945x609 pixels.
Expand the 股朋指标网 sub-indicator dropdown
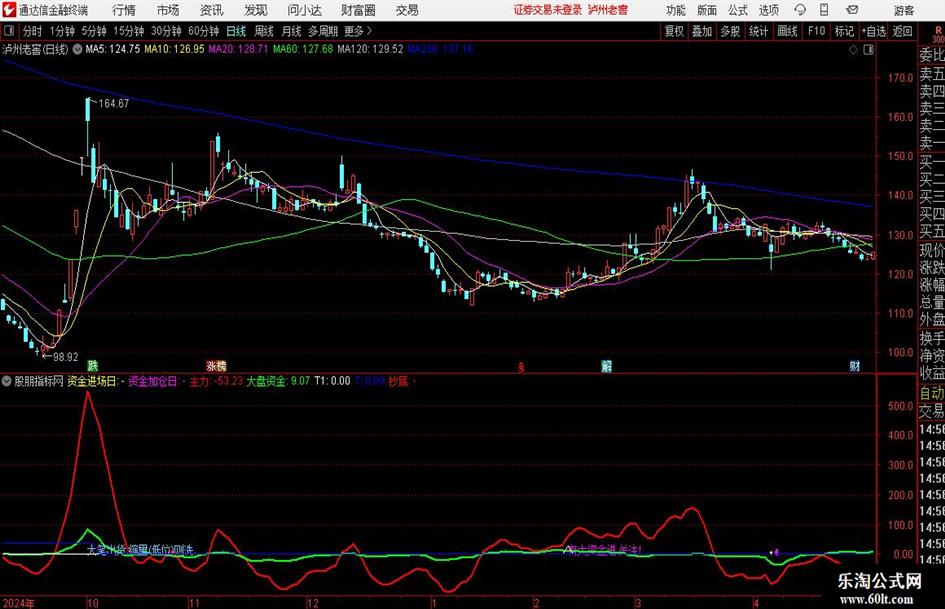pyautogui.click(x=7, y=381)
